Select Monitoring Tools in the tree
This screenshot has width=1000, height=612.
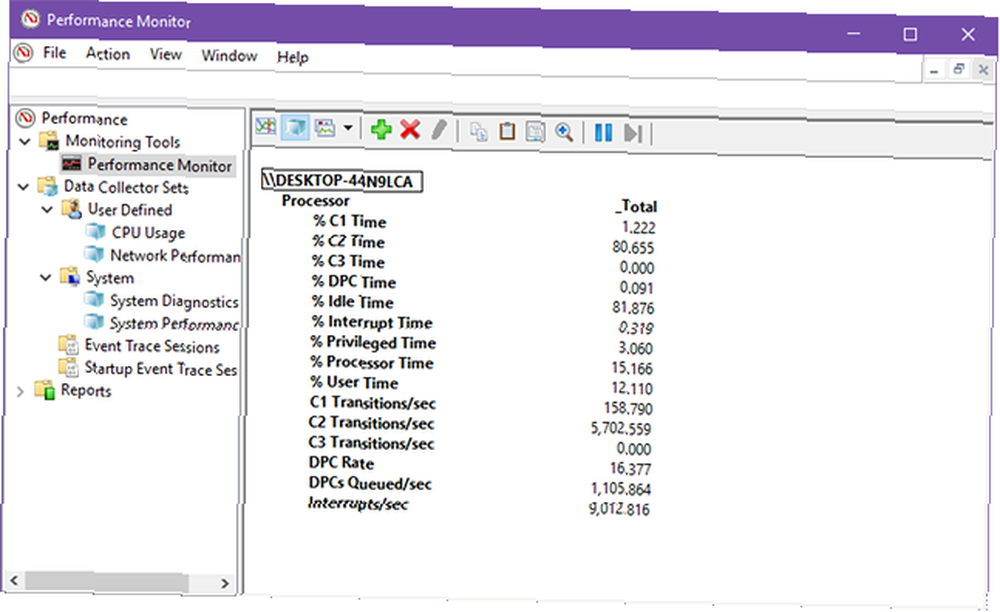pos(122,142)
